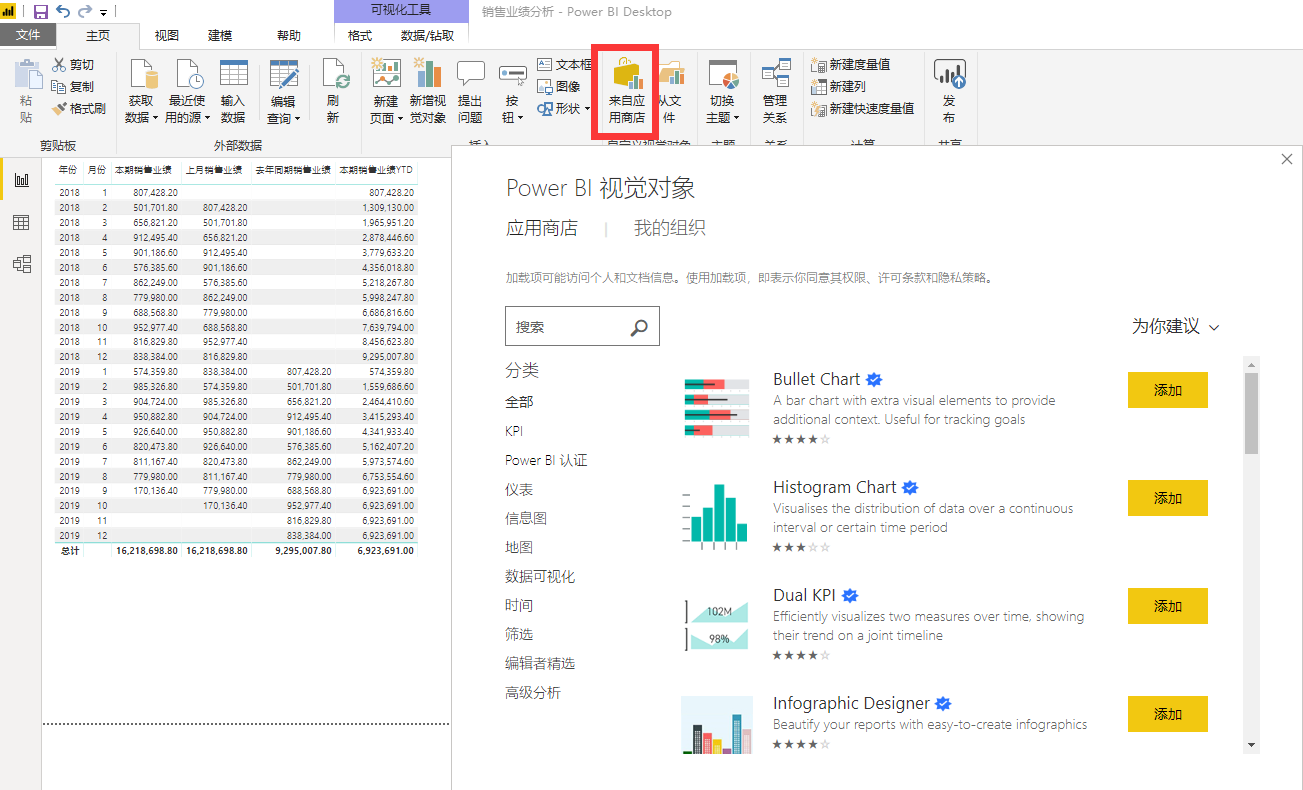Viewport: 1303px width, 790px height.
Task: Switch to the 建模 ribbon tab
Action: click(x=220, y=35)
